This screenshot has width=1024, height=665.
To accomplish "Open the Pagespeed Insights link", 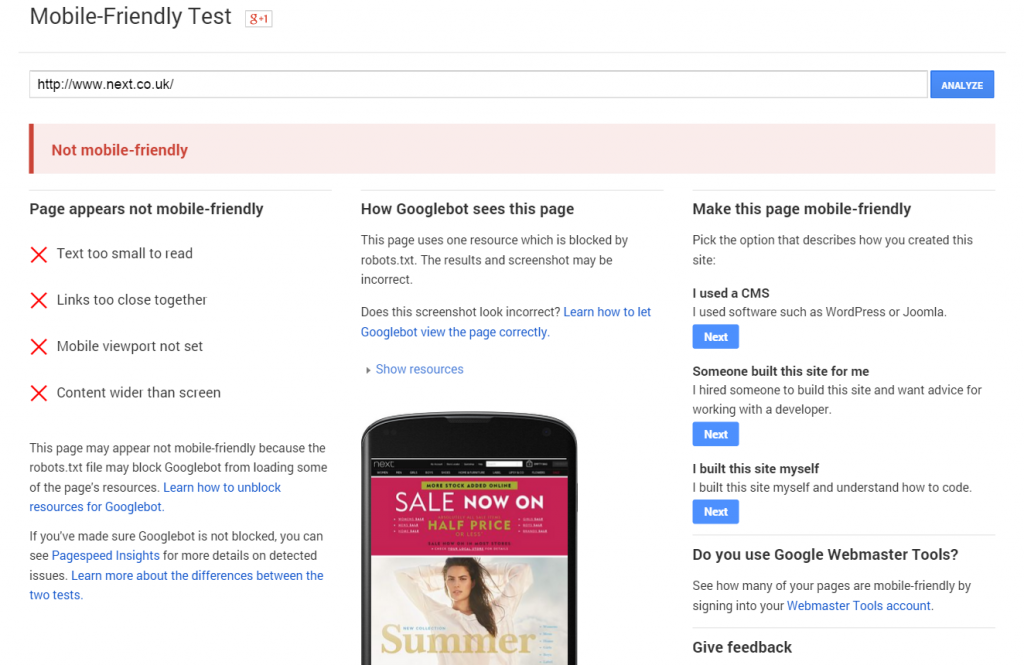I will click(x=105, y=555).
